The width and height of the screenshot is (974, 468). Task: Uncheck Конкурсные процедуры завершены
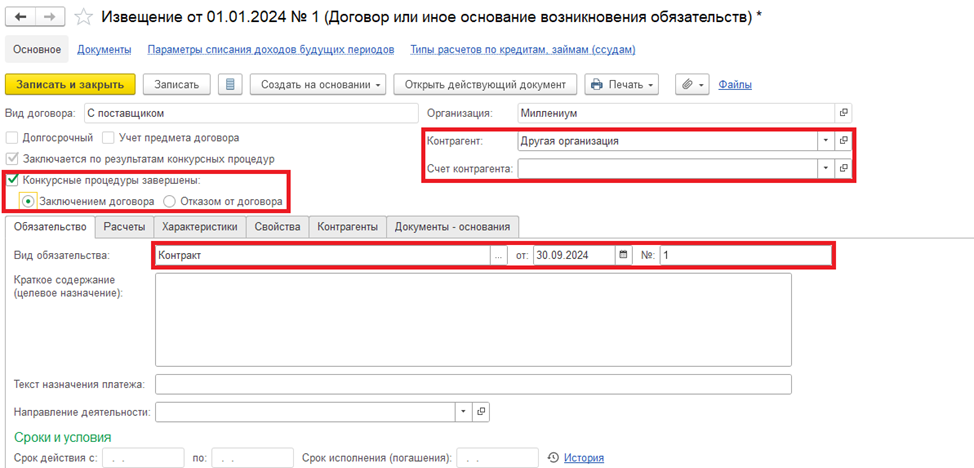pos(11,180)
